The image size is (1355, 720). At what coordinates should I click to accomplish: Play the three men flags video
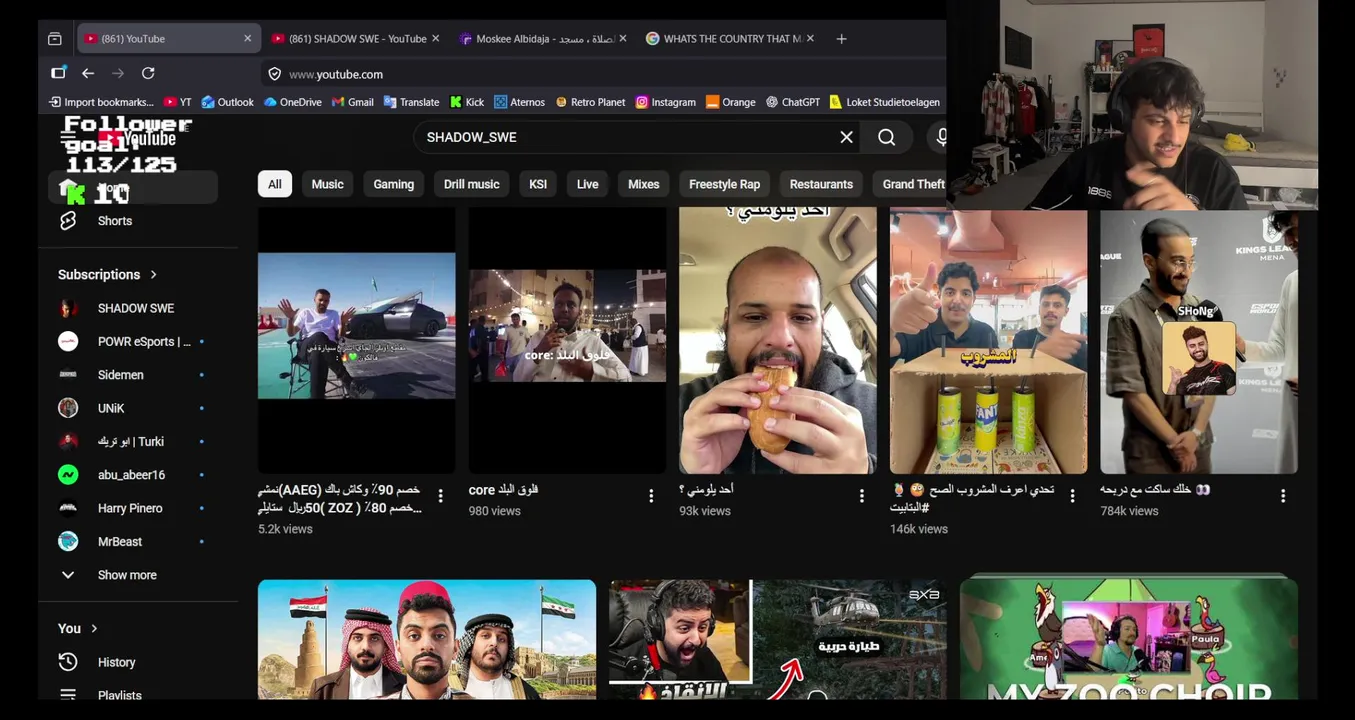427,638
